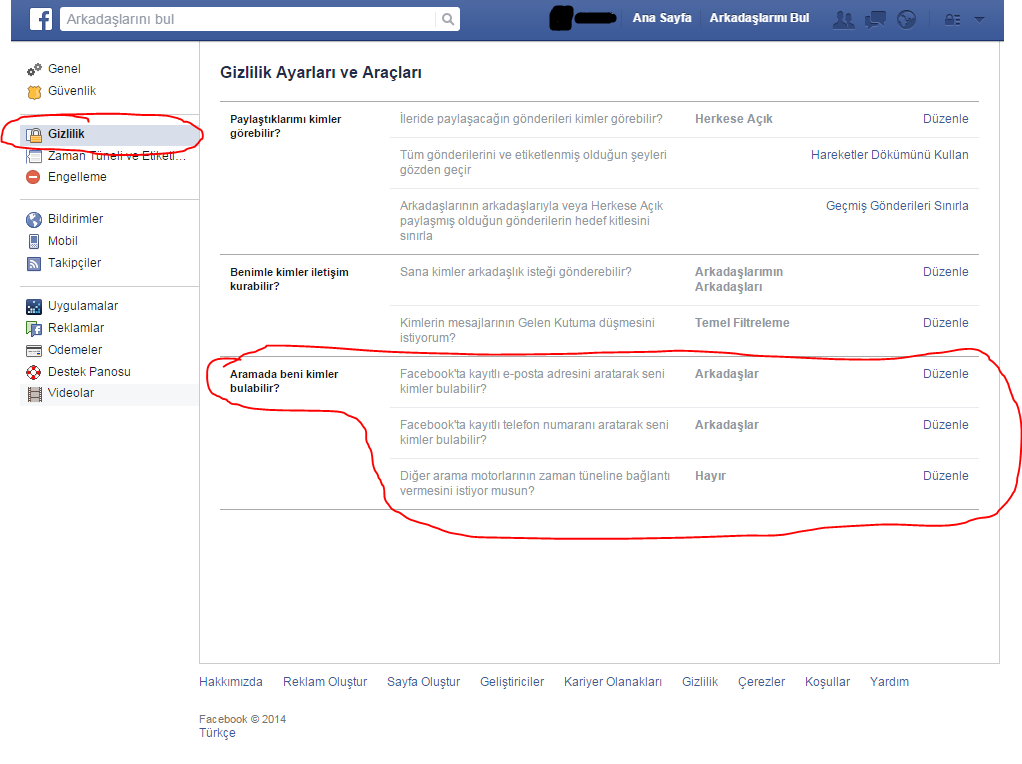The height and width of the screenshot is (764, 1022).
Task: Edit Temel Filtreleme inbox setting
Action: (945, 323)
